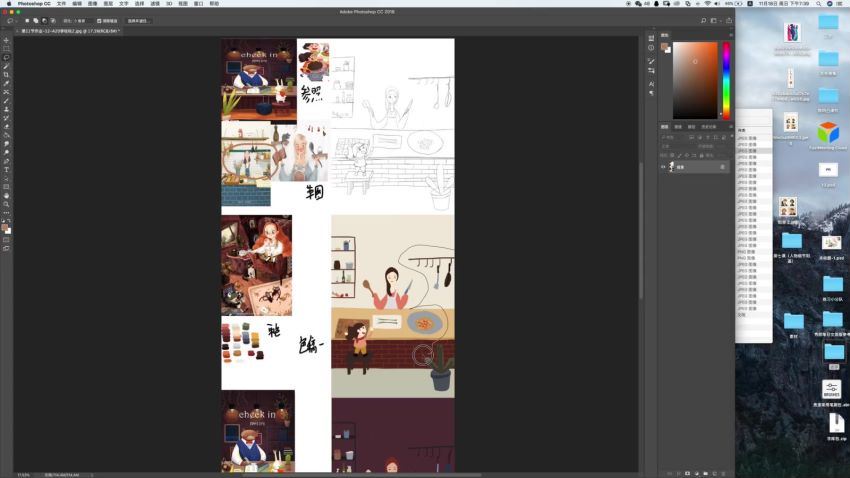Open the Properties panel icon in dock
Screen dimensions: 850x478
[651, 48]
